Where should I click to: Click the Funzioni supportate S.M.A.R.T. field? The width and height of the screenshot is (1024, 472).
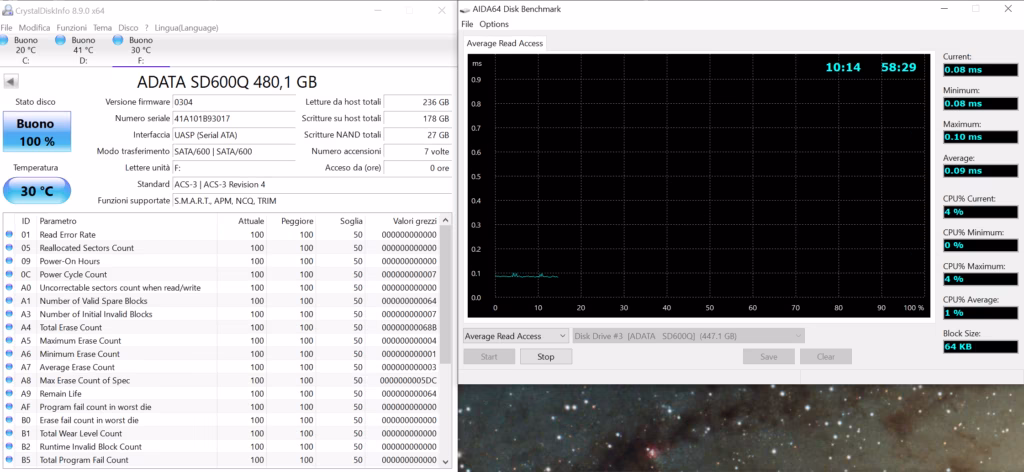click(312, 201)
